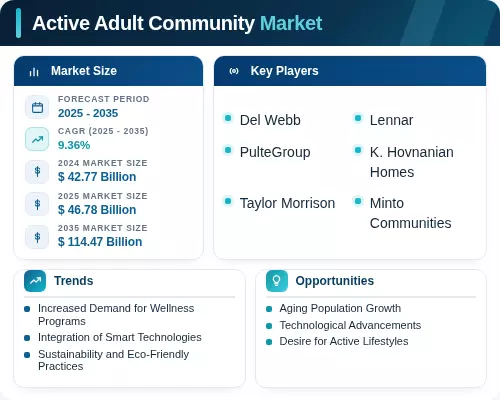Screen dimensions: 500x400
Task: Click the forecast period value 2025 - 2035
Action: click(88, 113)
